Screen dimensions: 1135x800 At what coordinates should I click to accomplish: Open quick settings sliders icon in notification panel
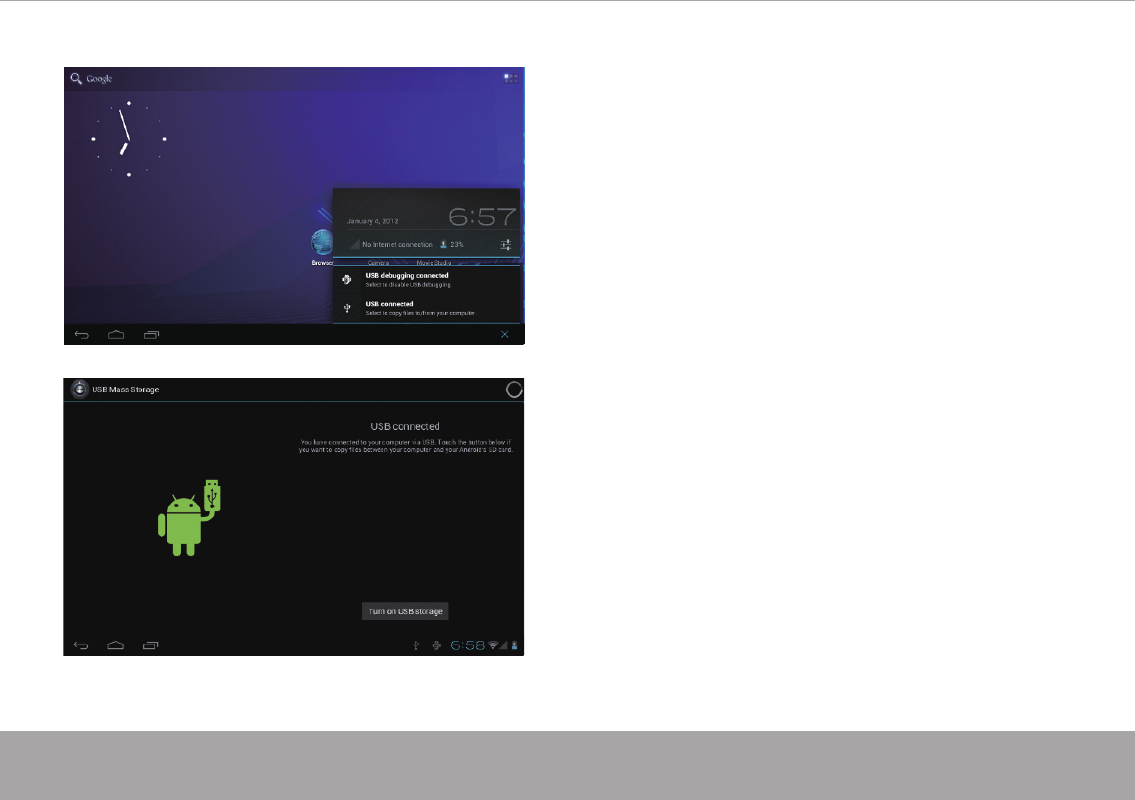(506, 245)
